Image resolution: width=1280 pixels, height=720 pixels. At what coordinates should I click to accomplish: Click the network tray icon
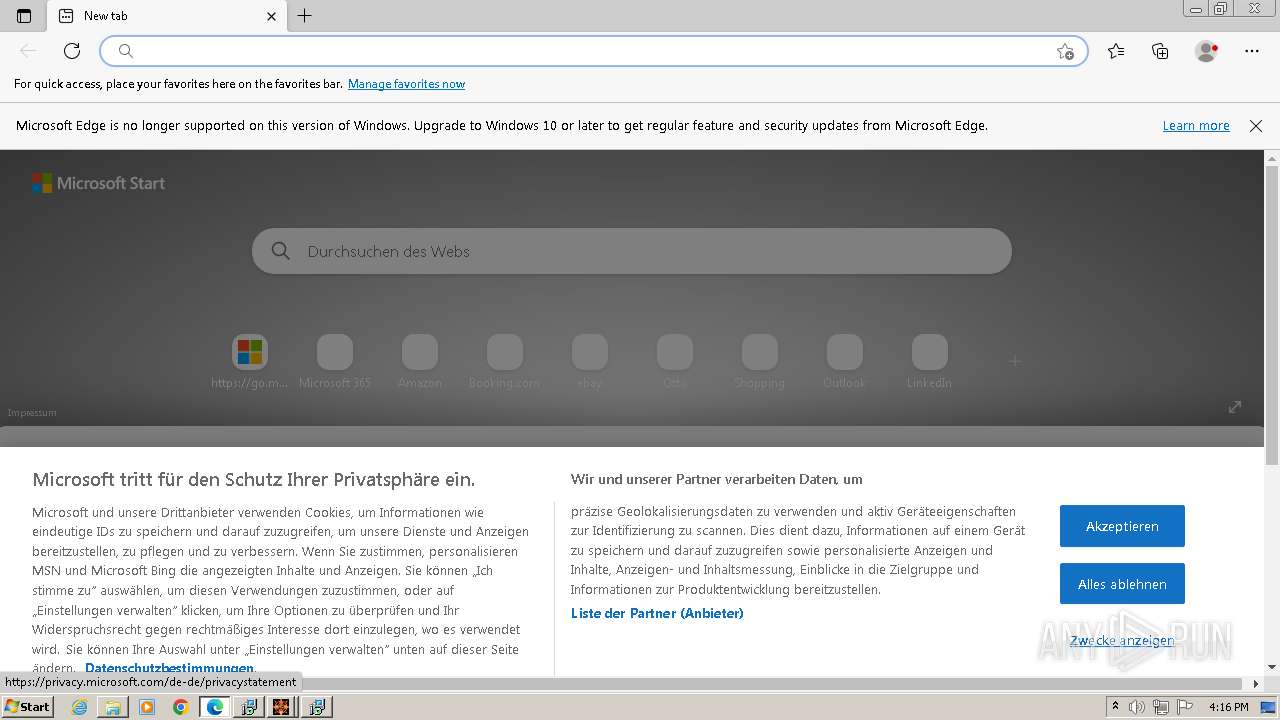pos(1160,707)
